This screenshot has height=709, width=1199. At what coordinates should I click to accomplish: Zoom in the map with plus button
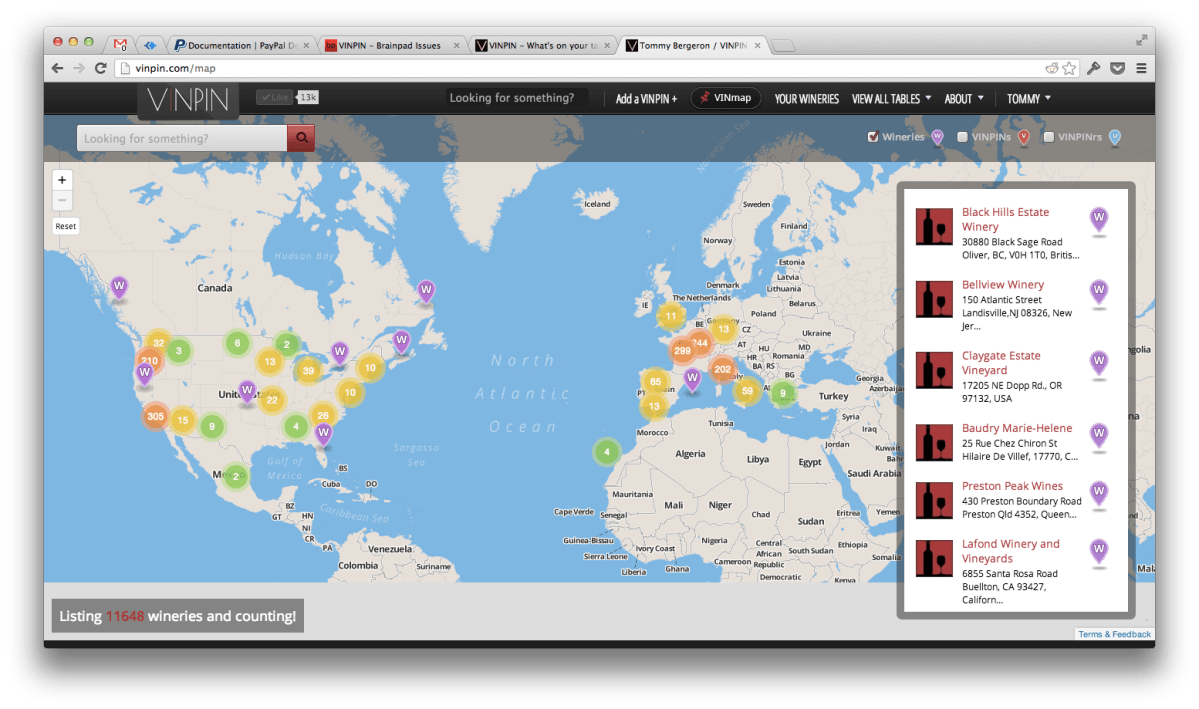click(62, 181)
